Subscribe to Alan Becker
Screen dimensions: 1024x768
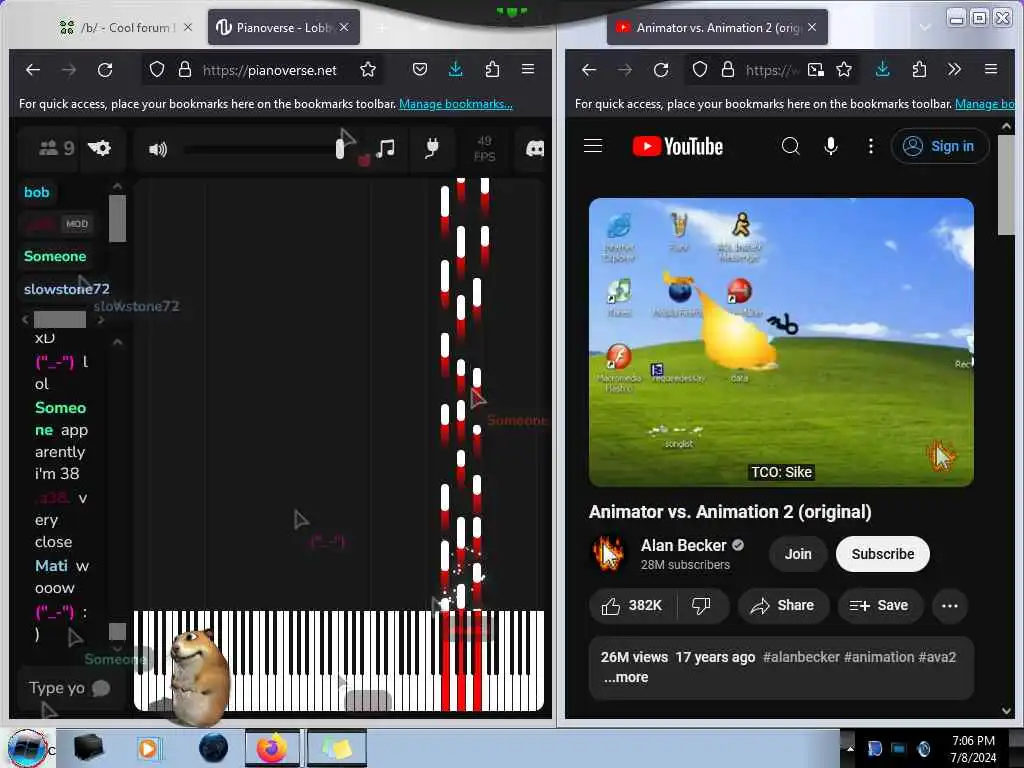pos(882,554)
